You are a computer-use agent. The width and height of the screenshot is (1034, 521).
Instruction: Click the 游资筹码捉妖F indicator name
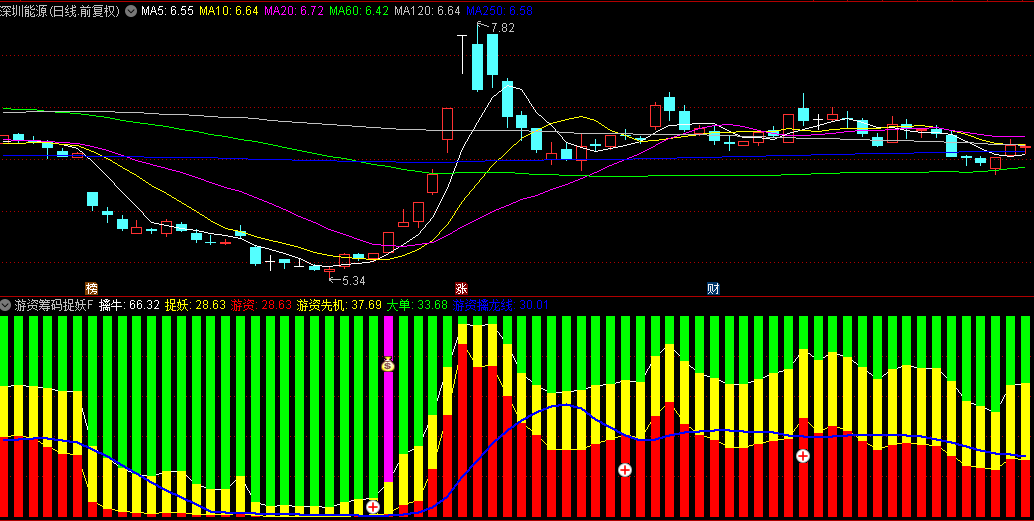coord(54,305)
